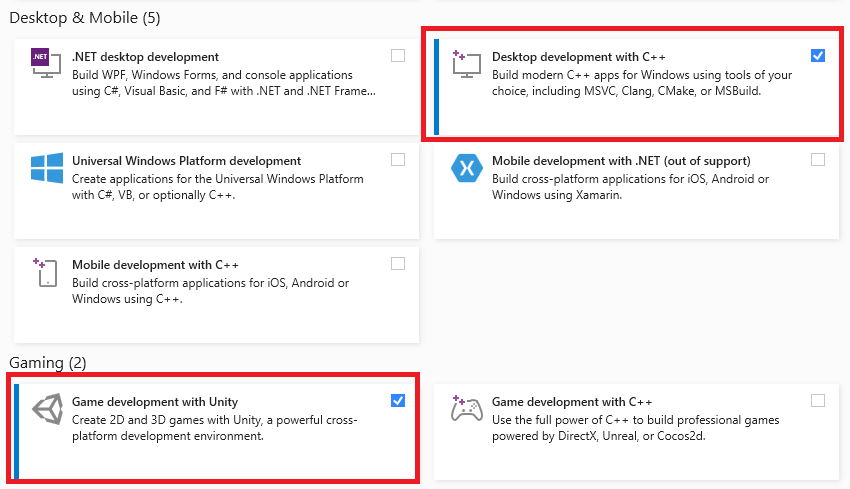Screen dimensions: 850x489
Task: Click 'Game development with C++' title
Action: pos(572,402)
